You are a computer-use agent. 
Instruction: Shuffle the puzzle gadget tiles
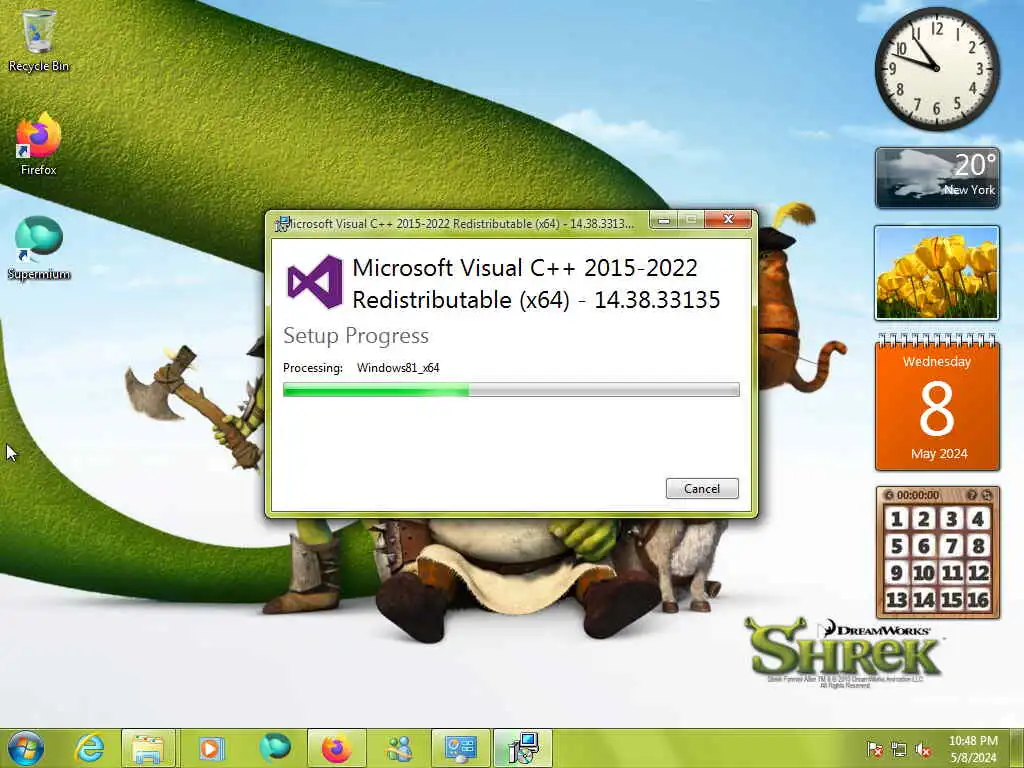(987, 495)
